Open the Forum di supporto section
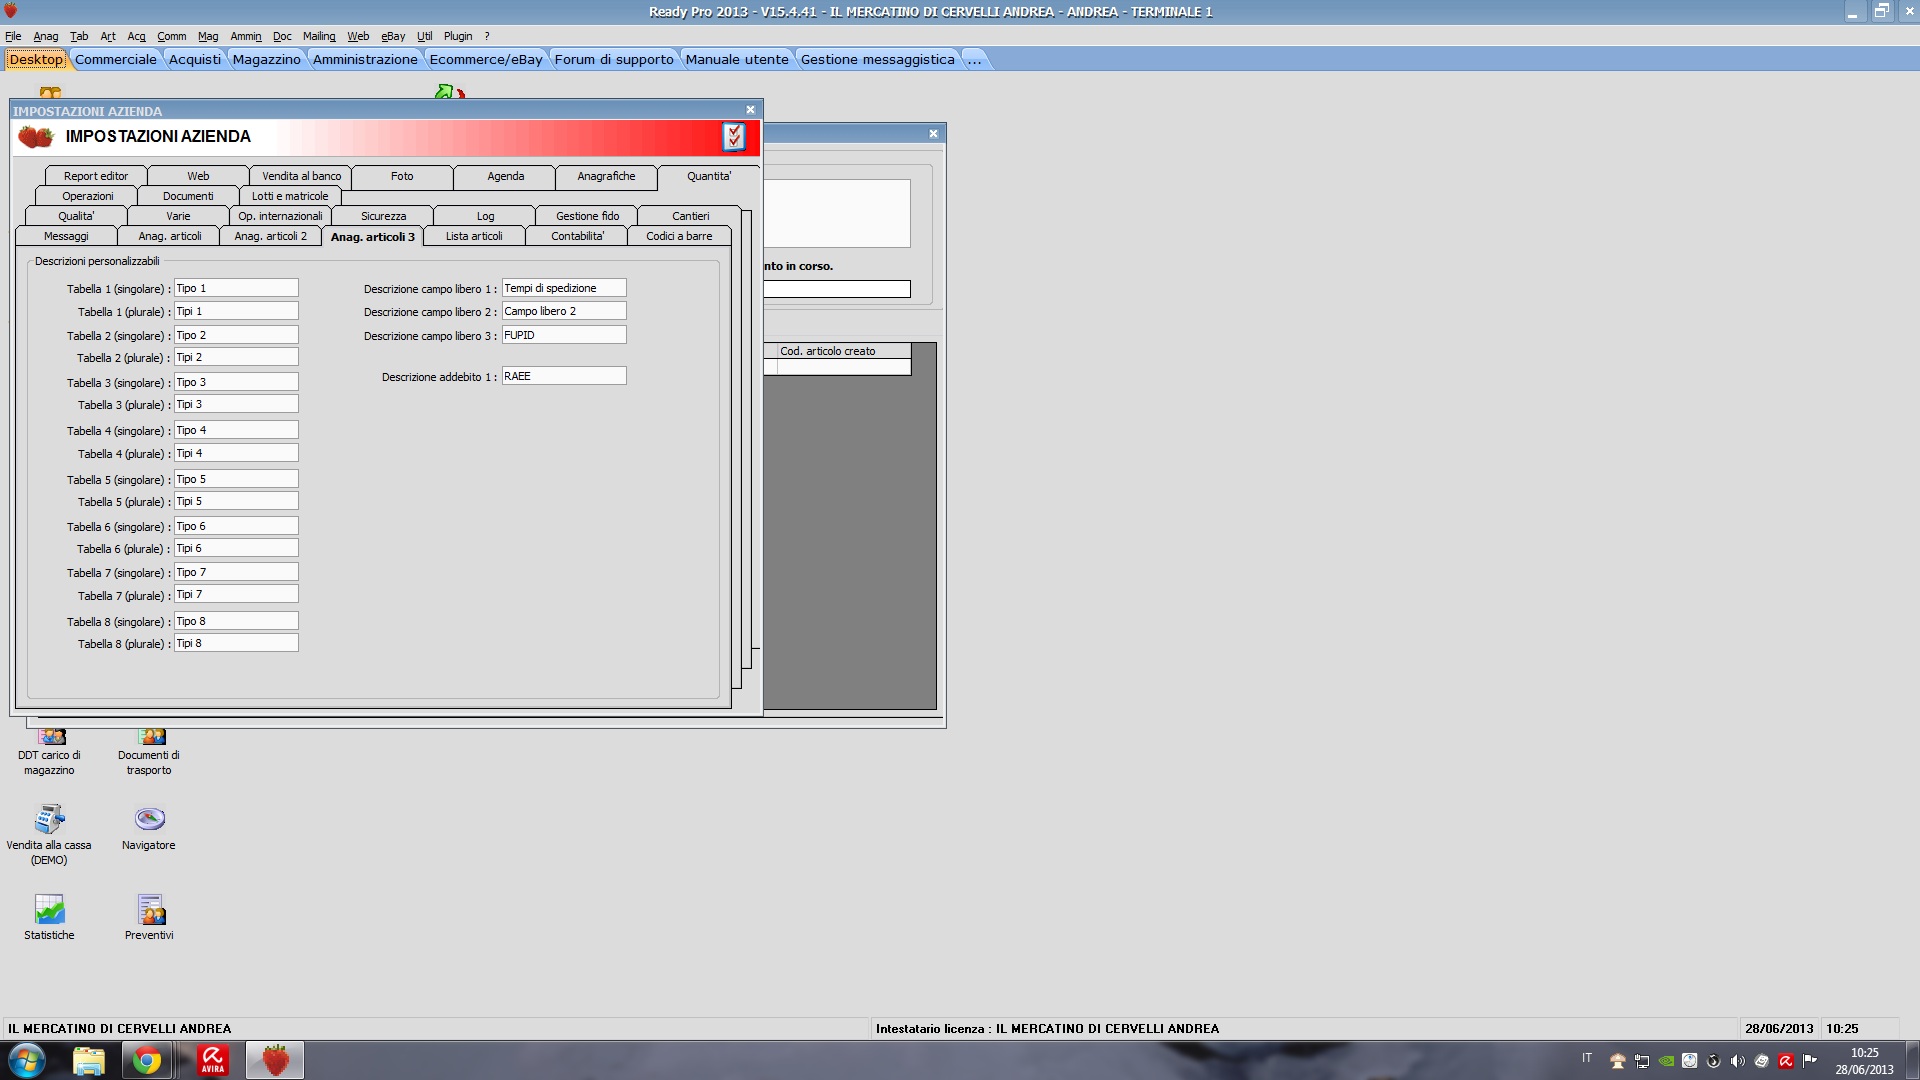1920x1080 pixels. [614, 59]
